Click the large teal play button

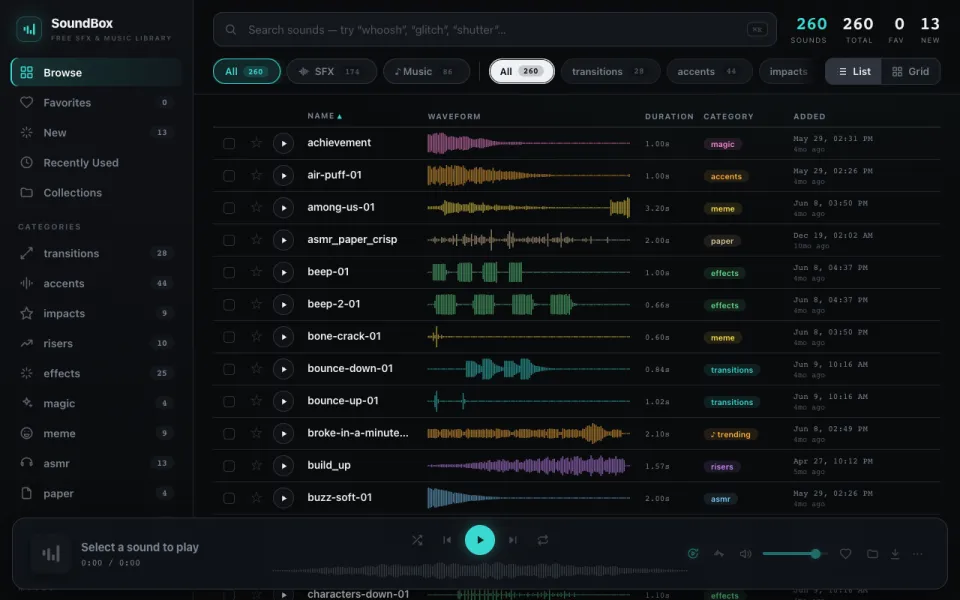pyautogui.click(x=480, y=540)
